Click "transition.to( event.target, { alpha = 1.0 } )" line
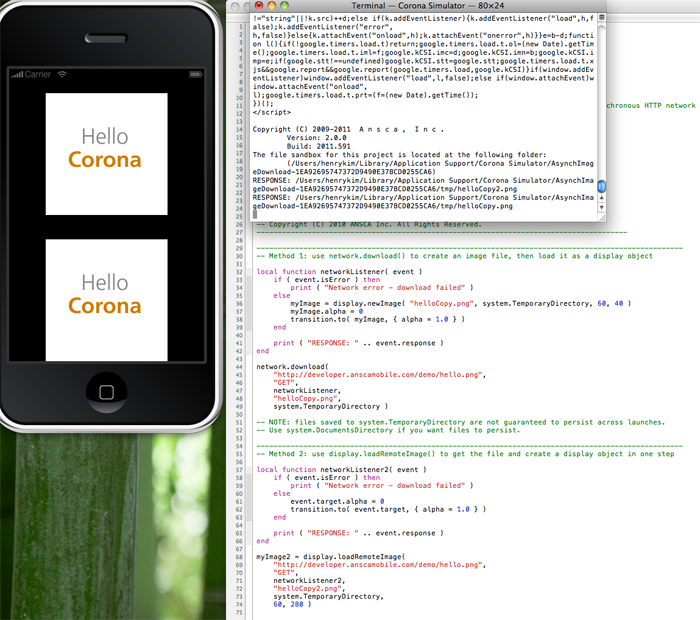The height and width of the screenshot is (620, 700). 388,509
